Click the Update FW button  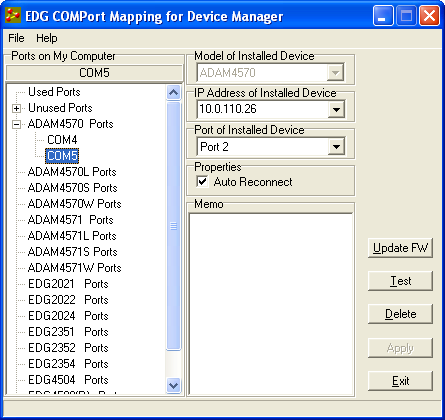coord(400,248)
